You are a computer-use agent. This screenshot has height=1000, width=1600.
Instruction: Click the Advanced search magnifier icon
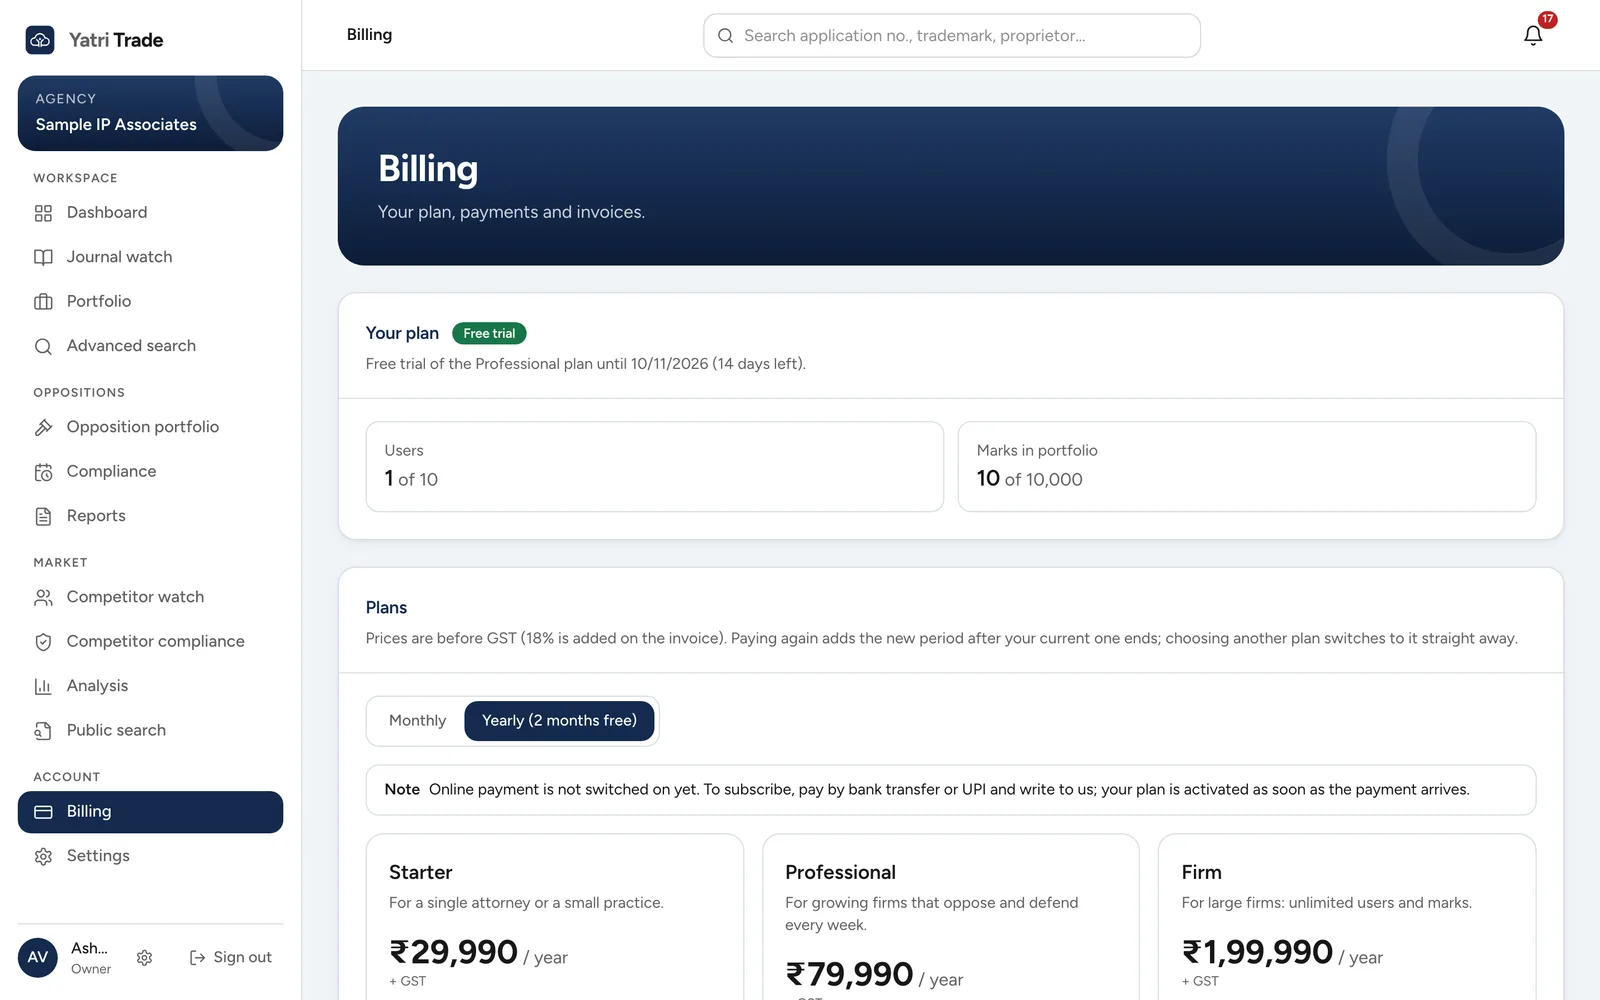[x=43, y=346]
